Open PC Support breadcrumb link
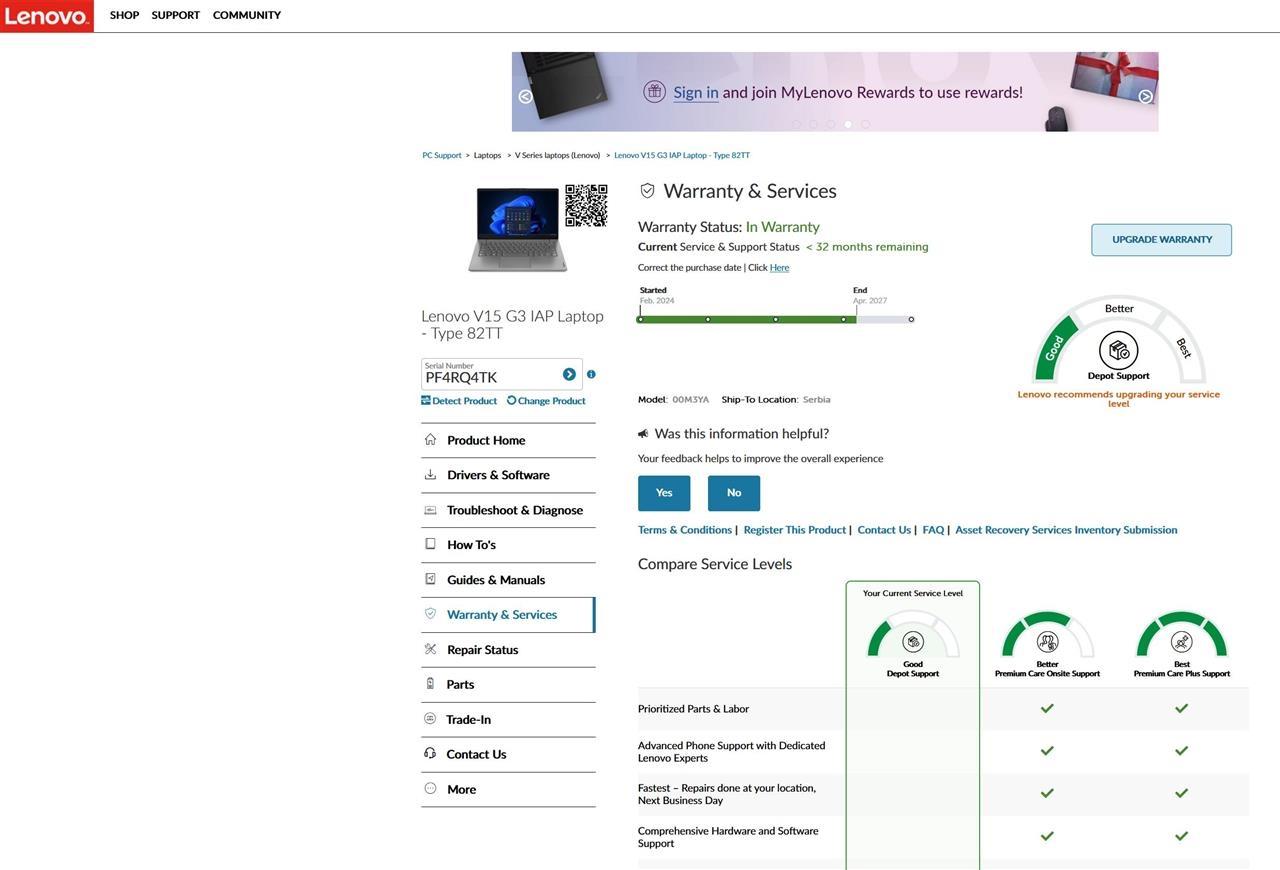1280x870 pixels. pos(442,155)
